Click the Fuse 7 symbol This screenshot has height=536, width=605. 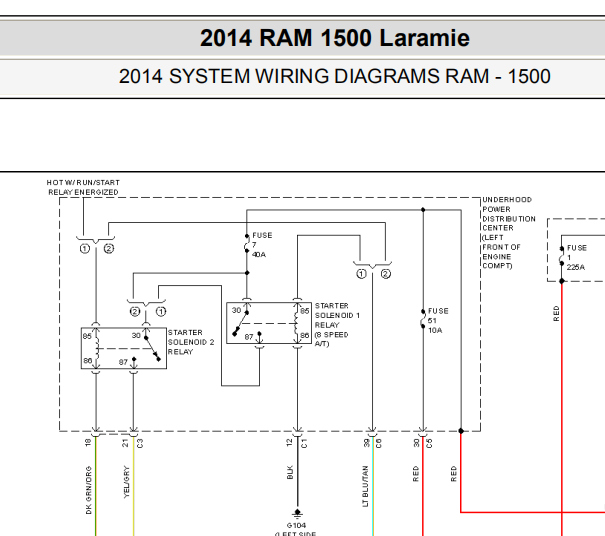tap(247, 244)
